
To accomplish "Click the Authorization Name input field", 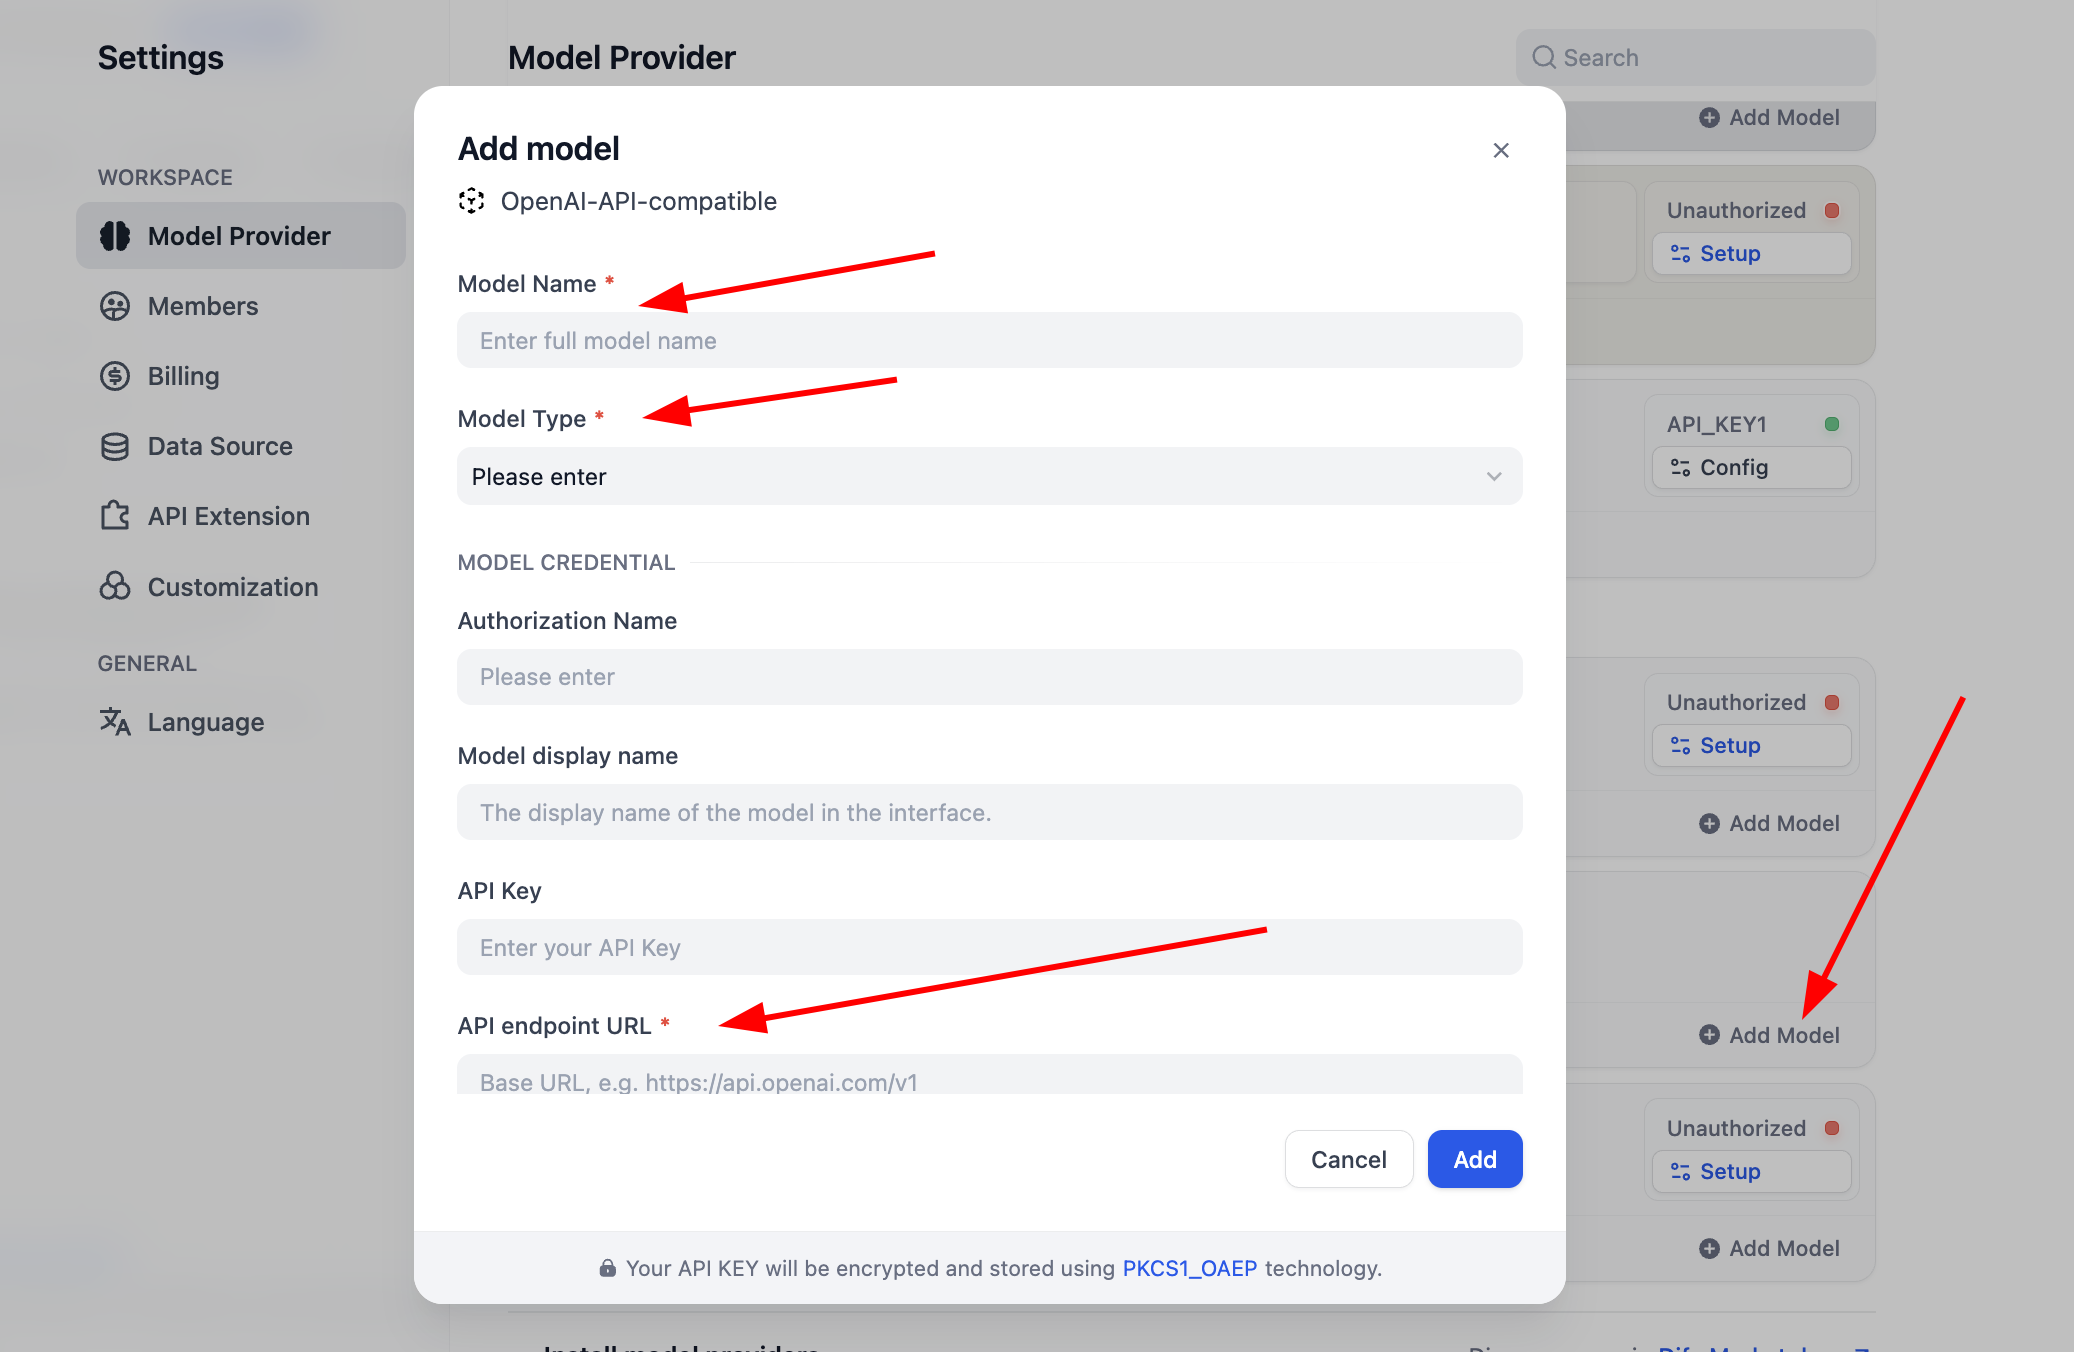I will (x=989, y=677).
